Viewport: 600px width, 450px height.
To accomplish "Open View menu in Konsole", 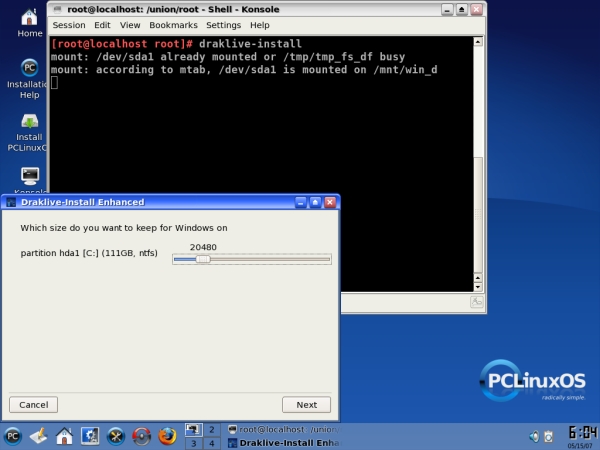I will click(x=130, y=25).
